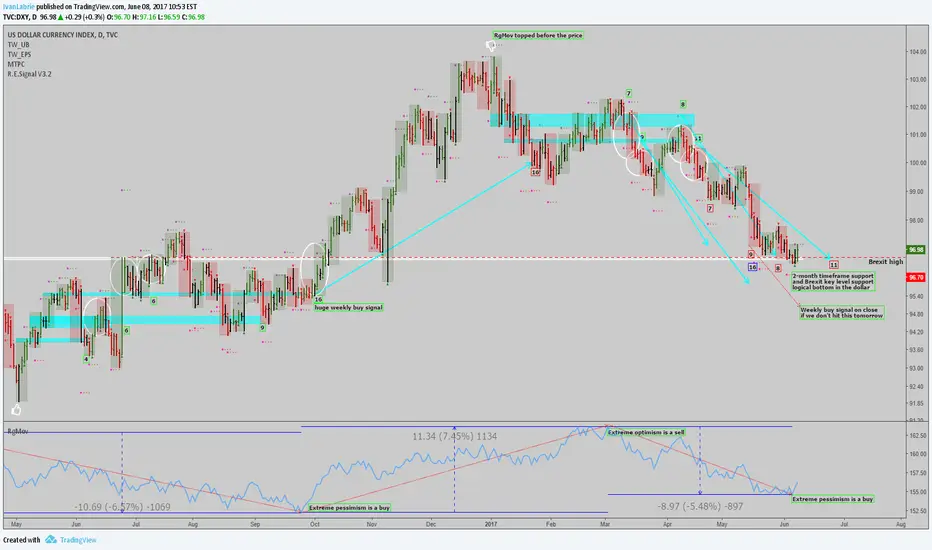Image resolution: width=932 pixels, height=550 pixels.
Task: Click the 'Nov' label on the time axis
Action: click(371, 524)
